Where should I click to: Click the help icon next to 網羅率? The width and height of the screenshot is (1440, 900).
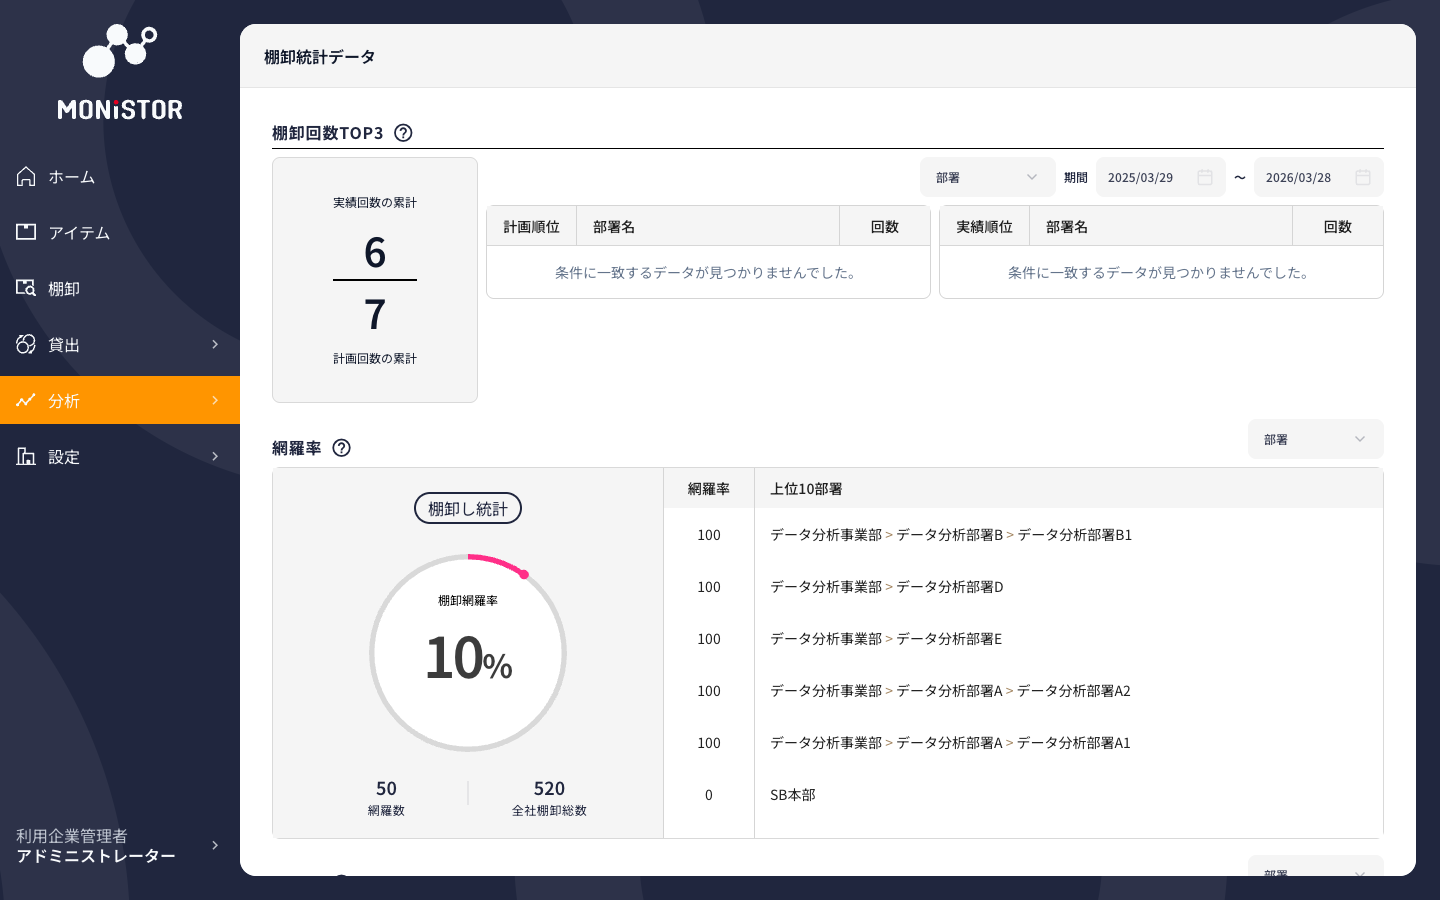[341, 448]
